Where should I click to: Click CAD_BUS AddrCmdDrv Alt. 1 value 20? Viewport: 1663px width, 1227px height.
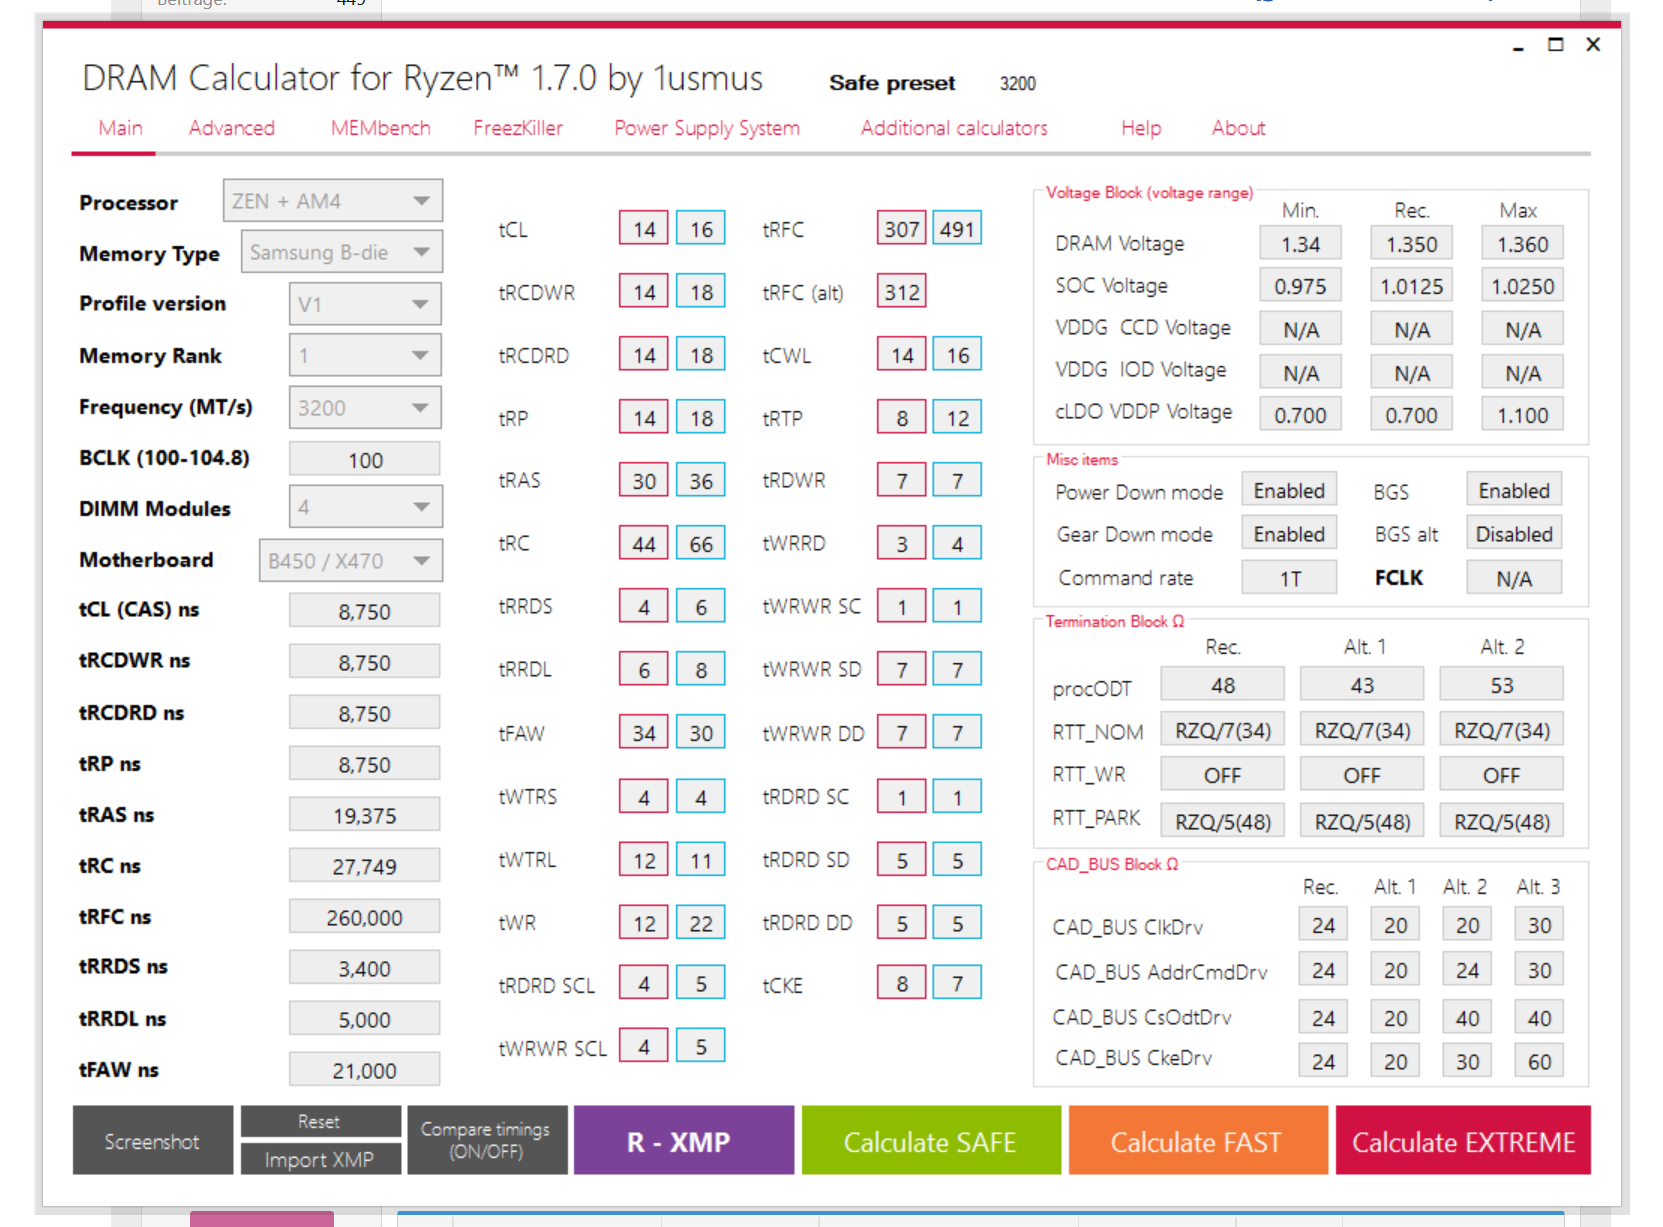pos(1395,970)
